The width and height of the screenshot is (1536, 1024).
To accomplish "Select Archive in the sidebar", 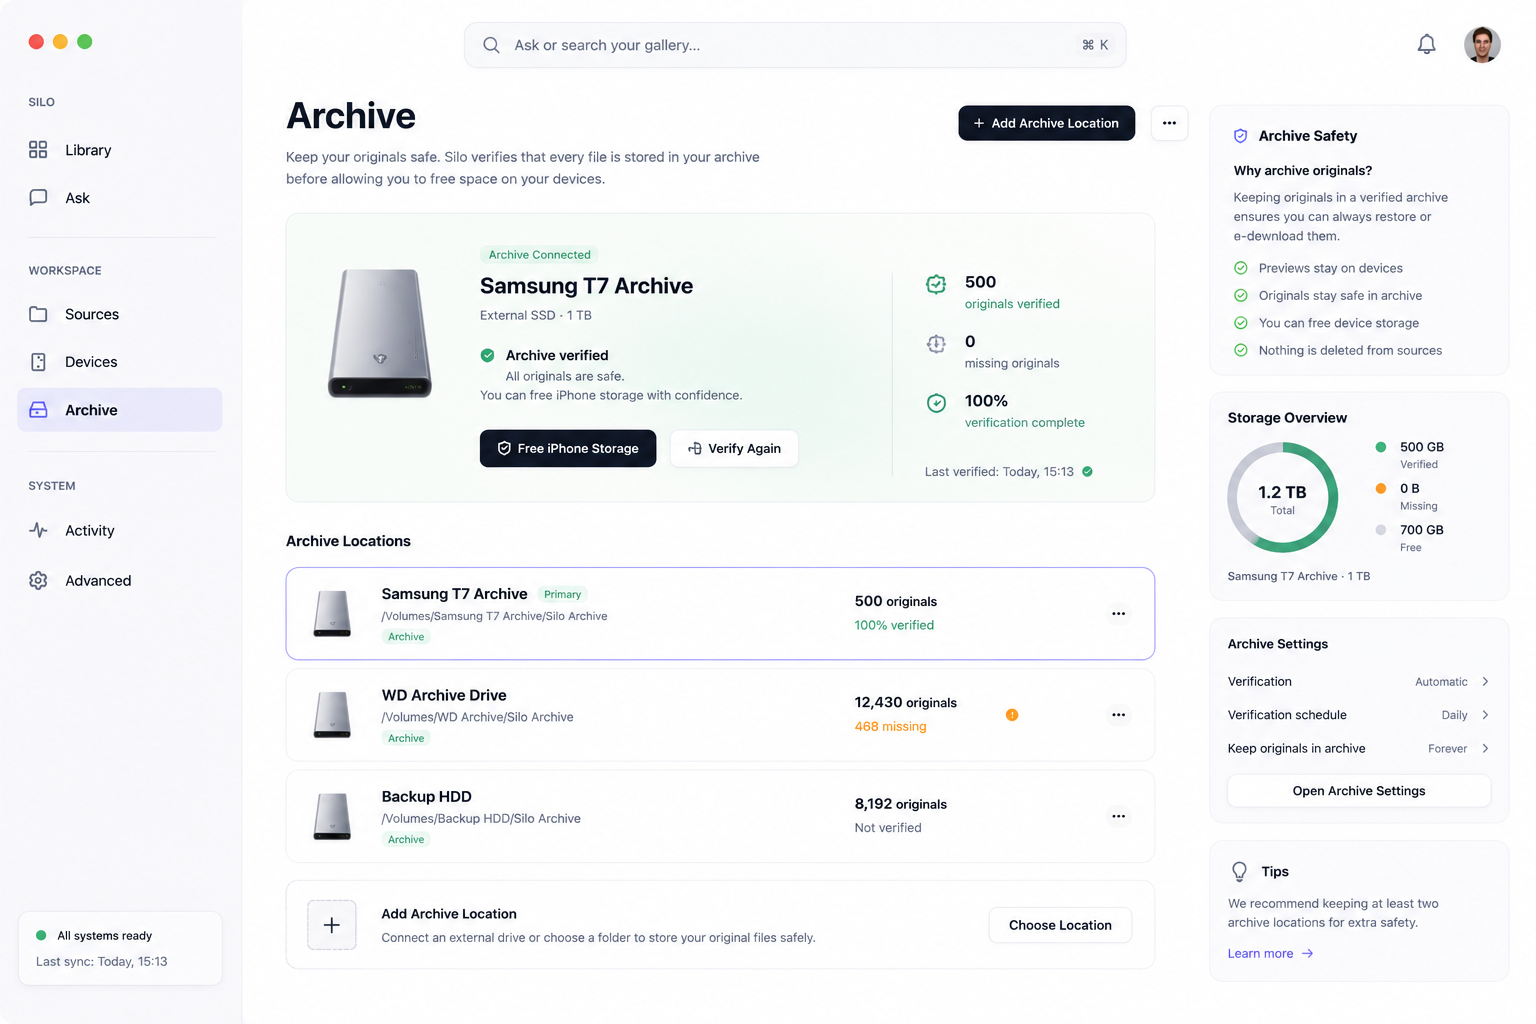I will (x=120, y=410).
